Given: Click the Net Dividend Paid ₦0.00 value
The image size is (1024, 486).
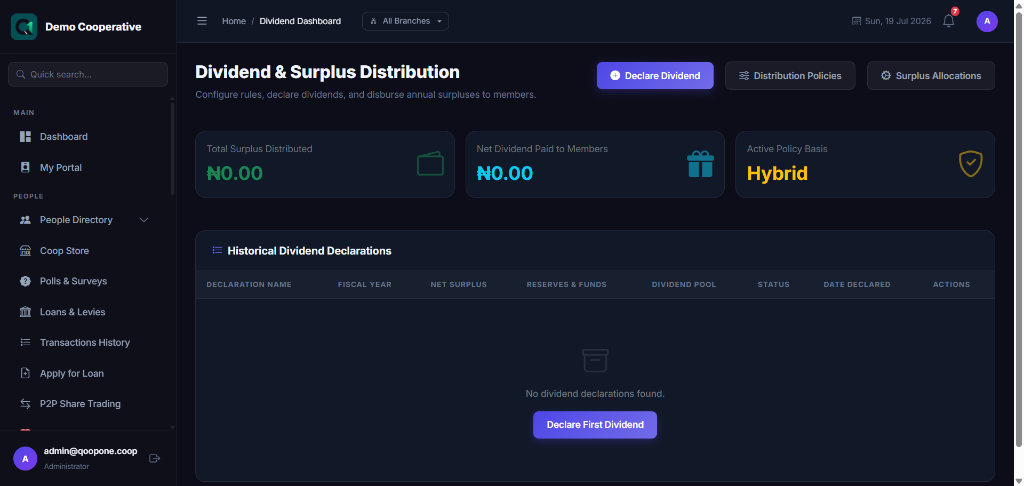Looking at the screenshot, I should [x=505, y=174].
